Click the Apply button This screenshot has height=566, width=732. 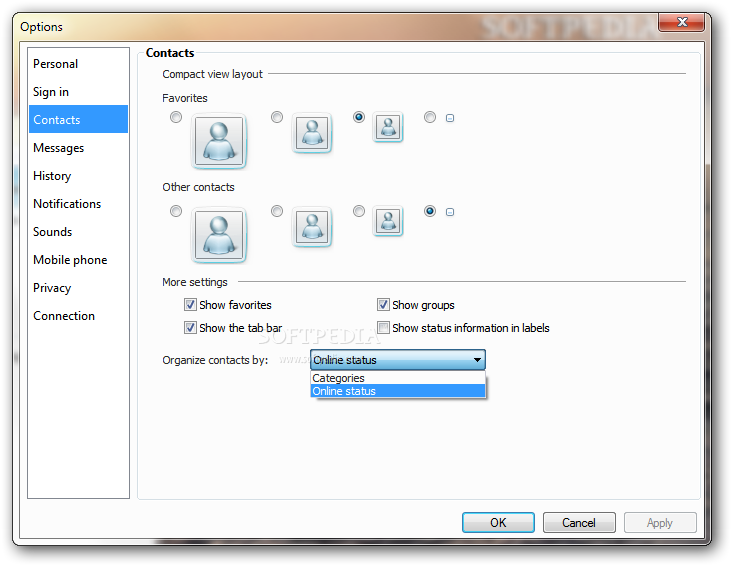click(660, 523)
